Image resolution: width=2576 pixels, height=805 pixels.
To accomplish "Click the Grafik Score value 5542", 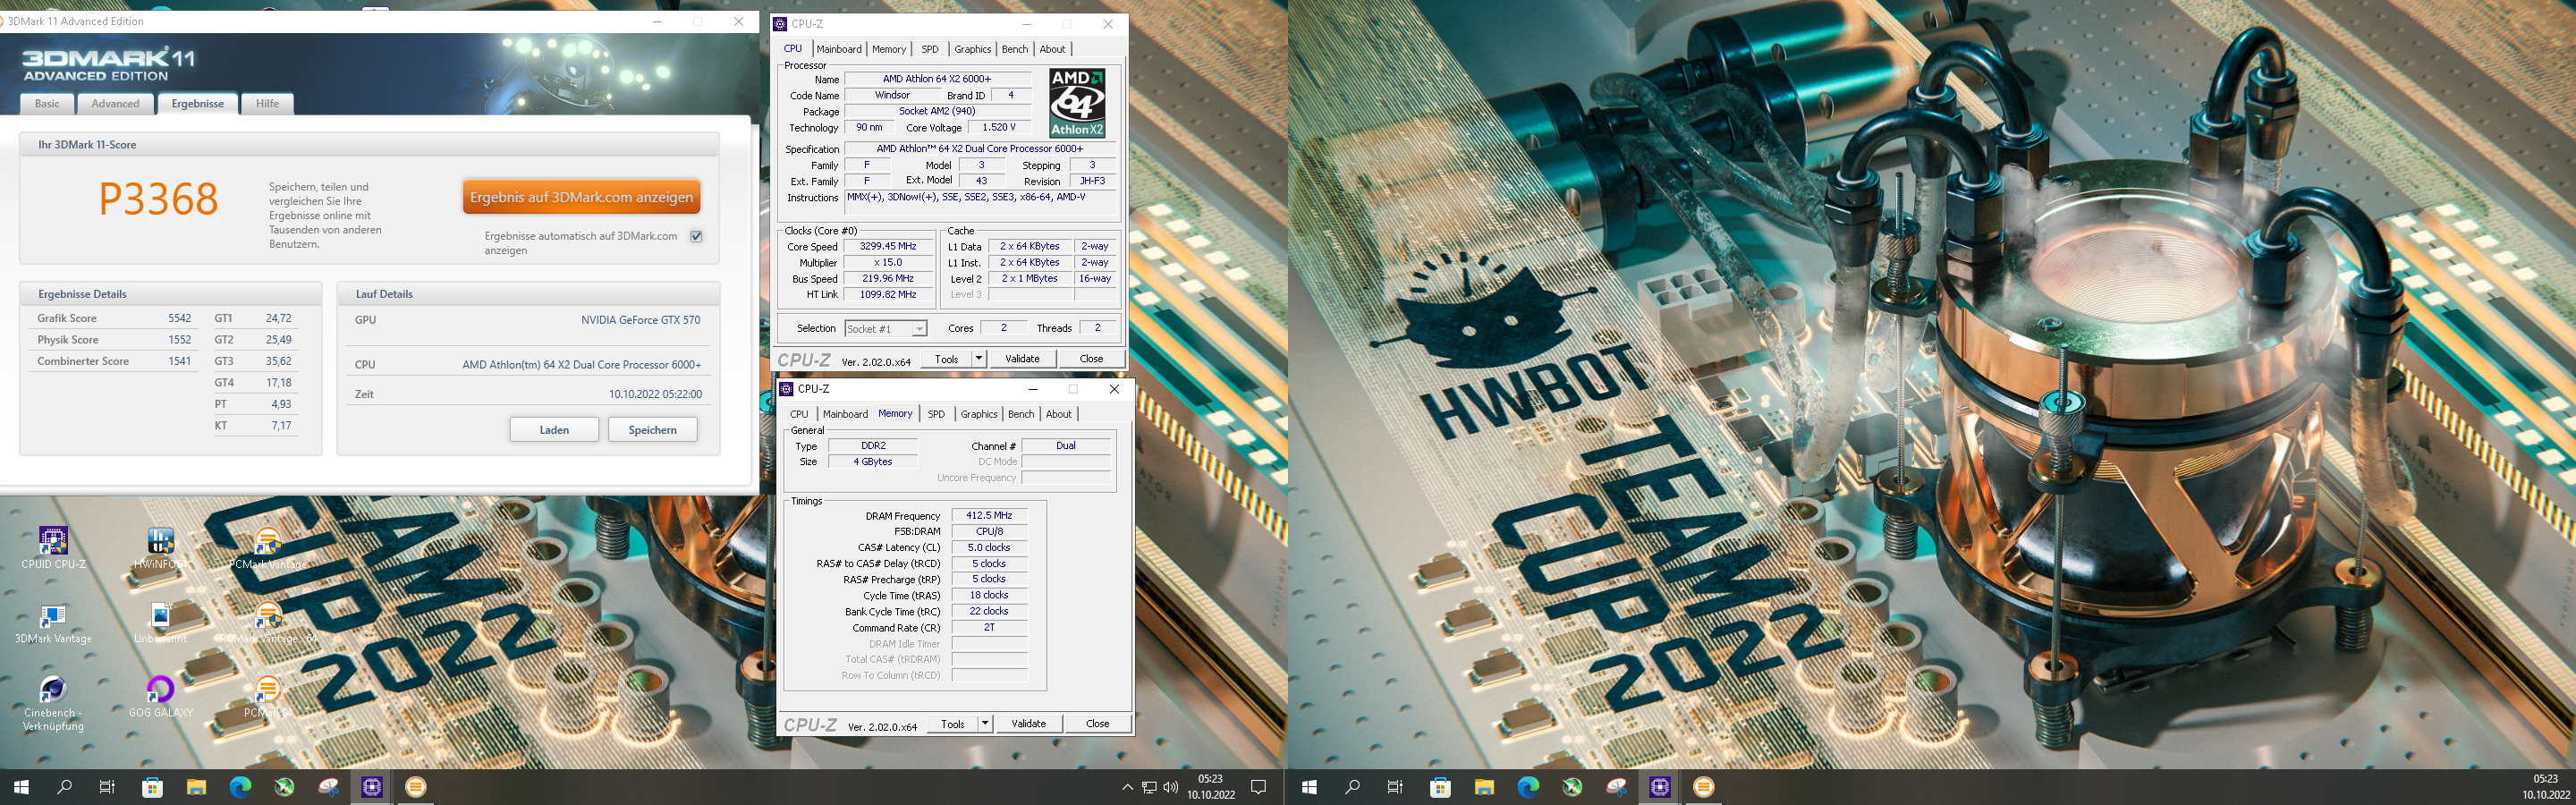I will (179, 318).
